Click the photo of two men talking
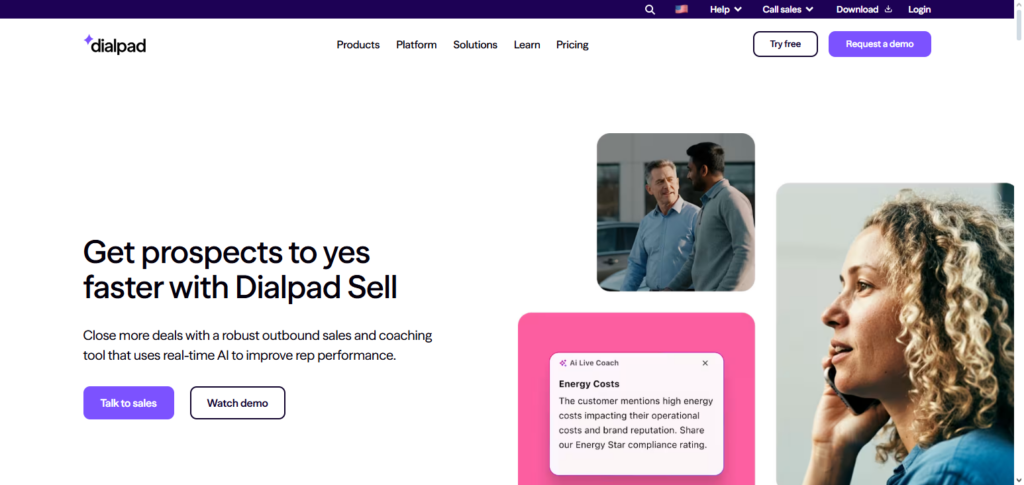The height and width of the screenshot is (485, 1024). pos(676,212)
